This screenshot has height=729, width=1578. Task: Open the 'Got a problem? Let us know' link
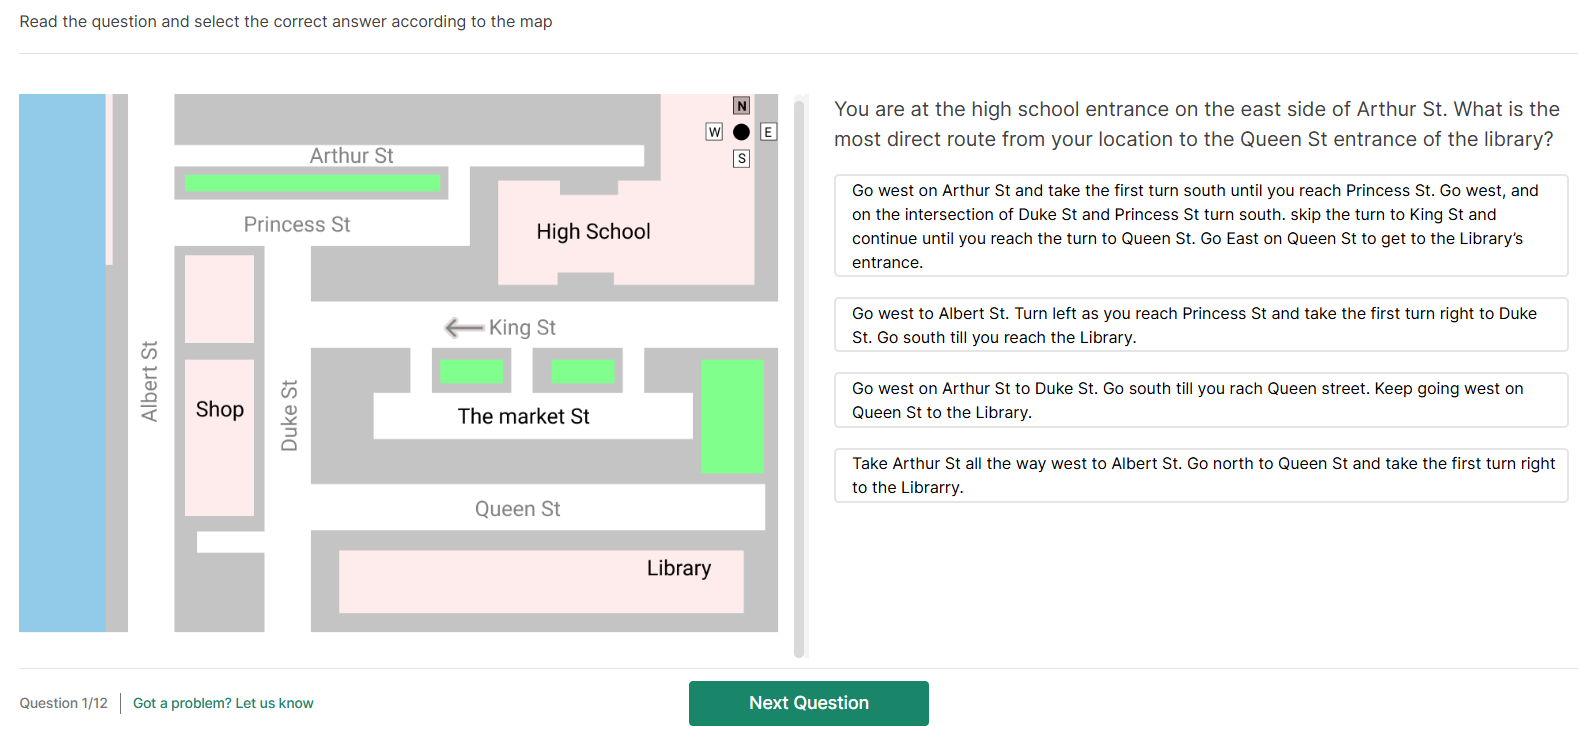(223, 703)
